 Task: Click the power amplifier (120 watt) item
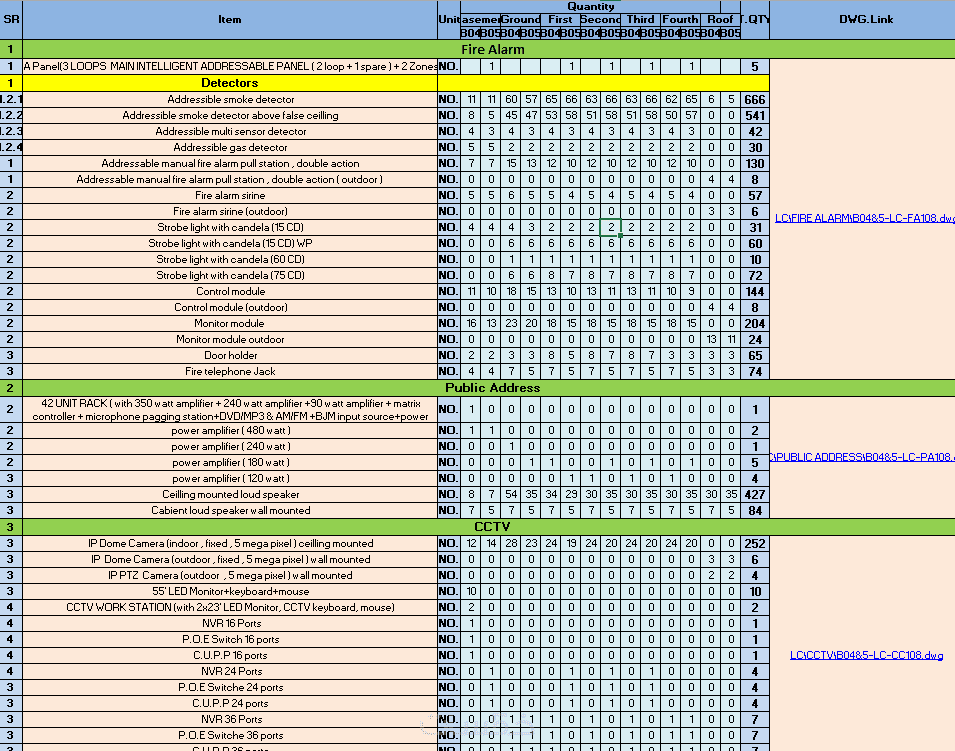point(230,479)
